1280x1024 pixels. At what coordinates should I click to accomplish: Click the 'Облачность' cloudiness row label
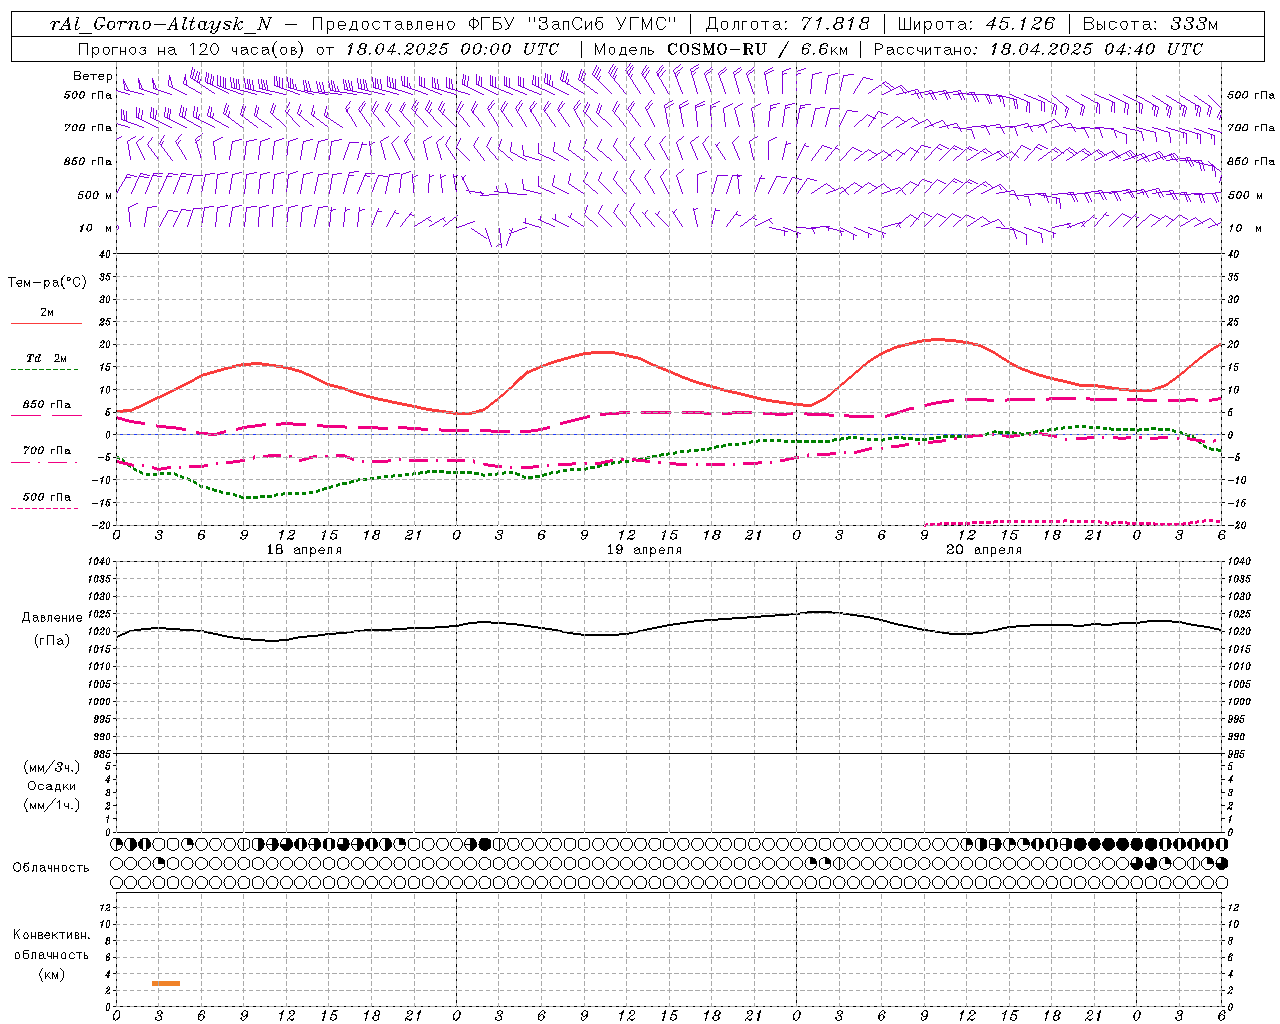(x=51, y=867)
